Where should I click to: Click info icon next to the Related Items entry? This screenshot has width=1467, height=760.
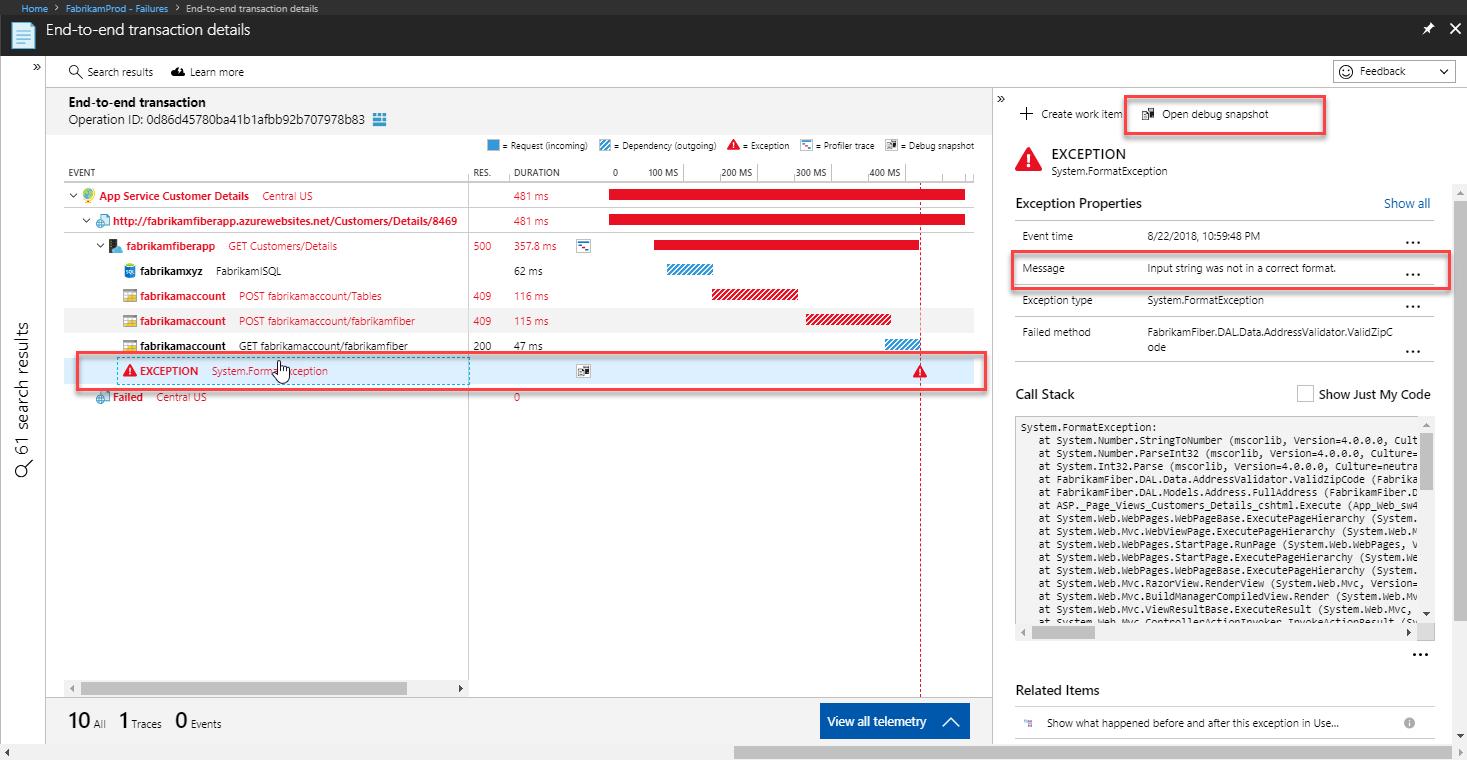point(1410,722)
